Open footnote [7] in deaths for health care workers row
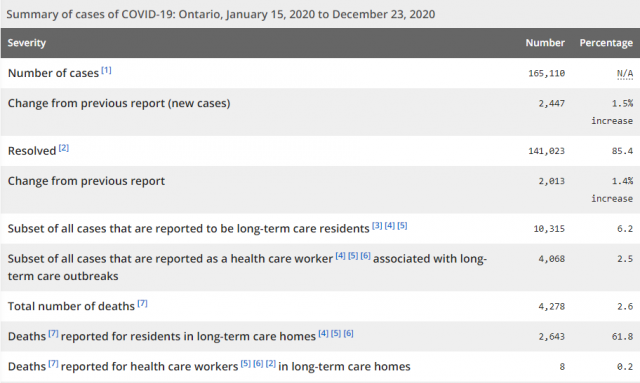 click(53, 363)
